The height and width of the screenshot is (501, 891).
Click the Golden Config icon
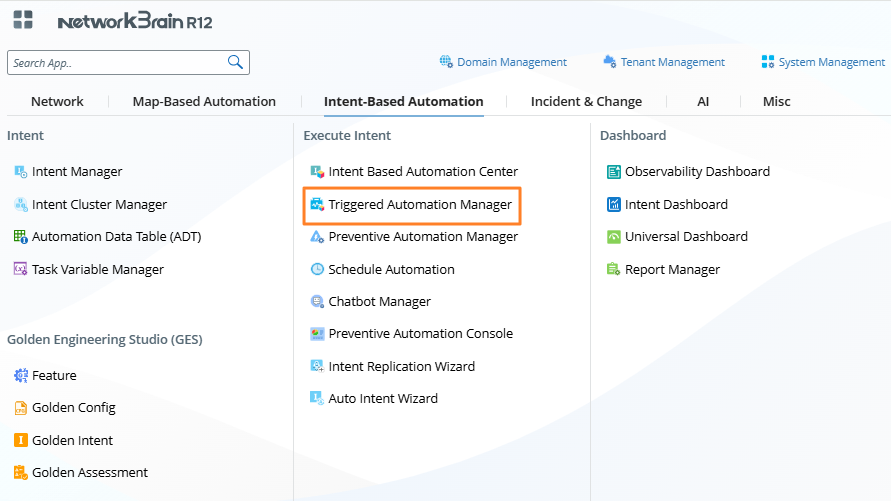pyautogui.click(x=20, y=408)
